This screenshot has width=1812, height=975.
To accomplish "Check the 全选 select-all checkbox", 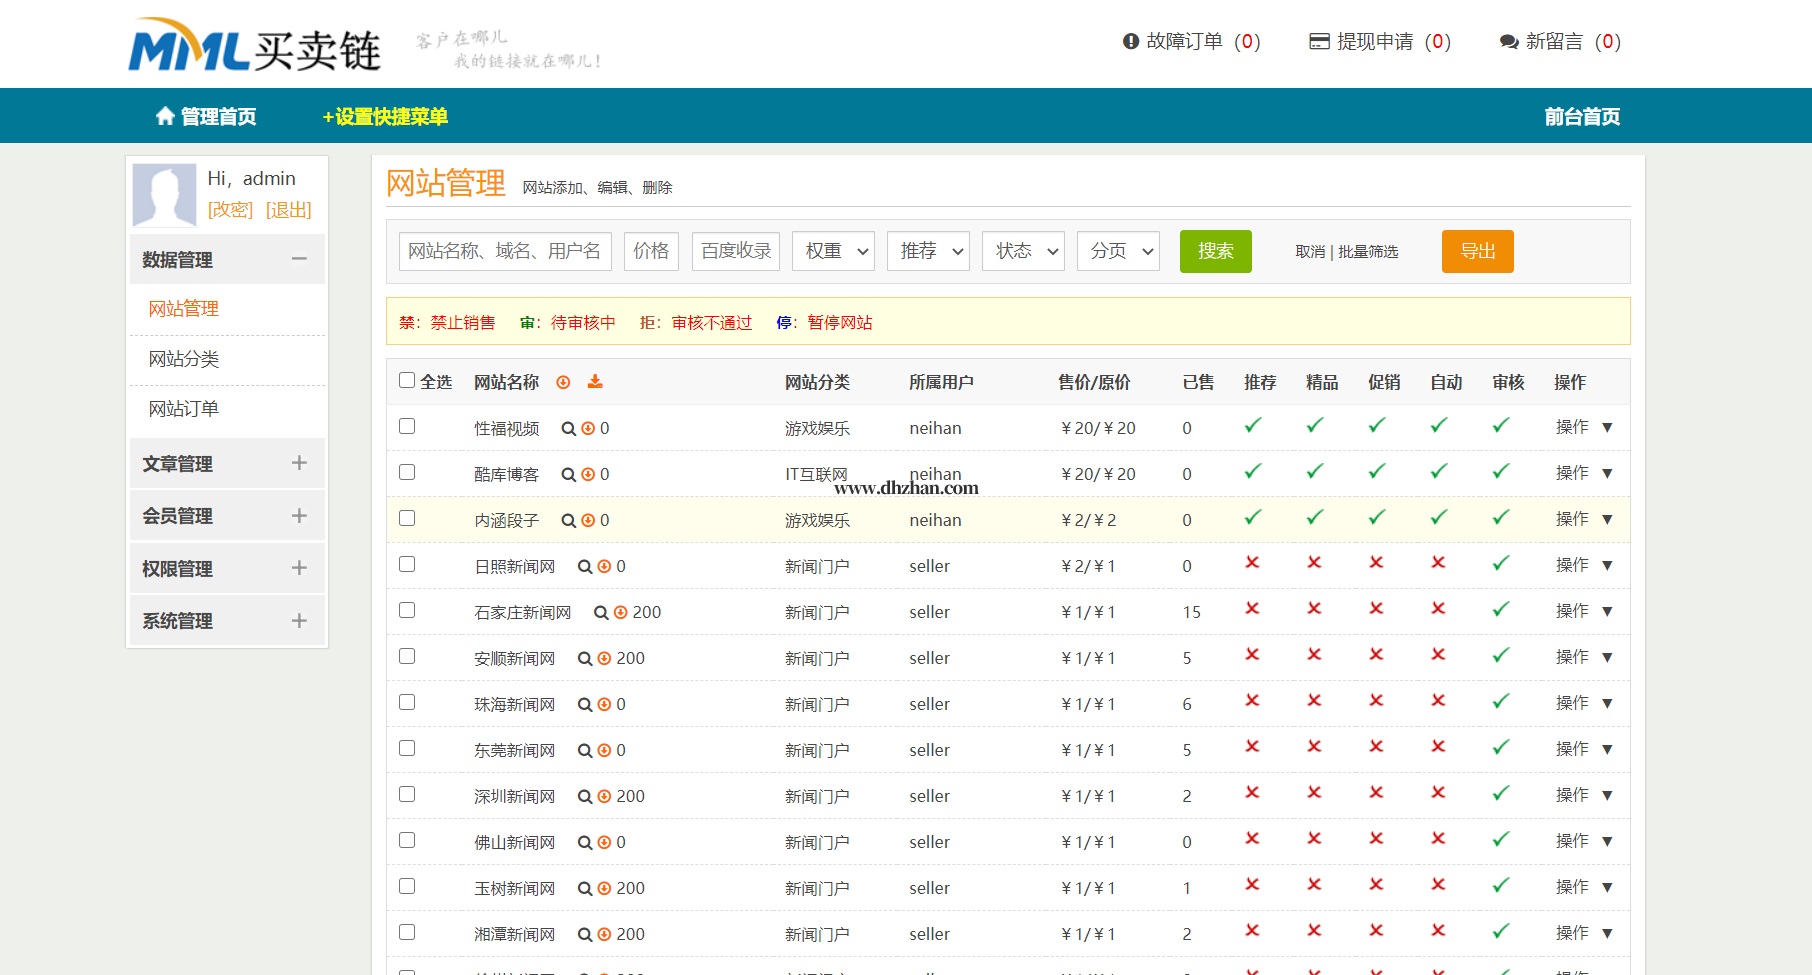I will coord(407,381).
